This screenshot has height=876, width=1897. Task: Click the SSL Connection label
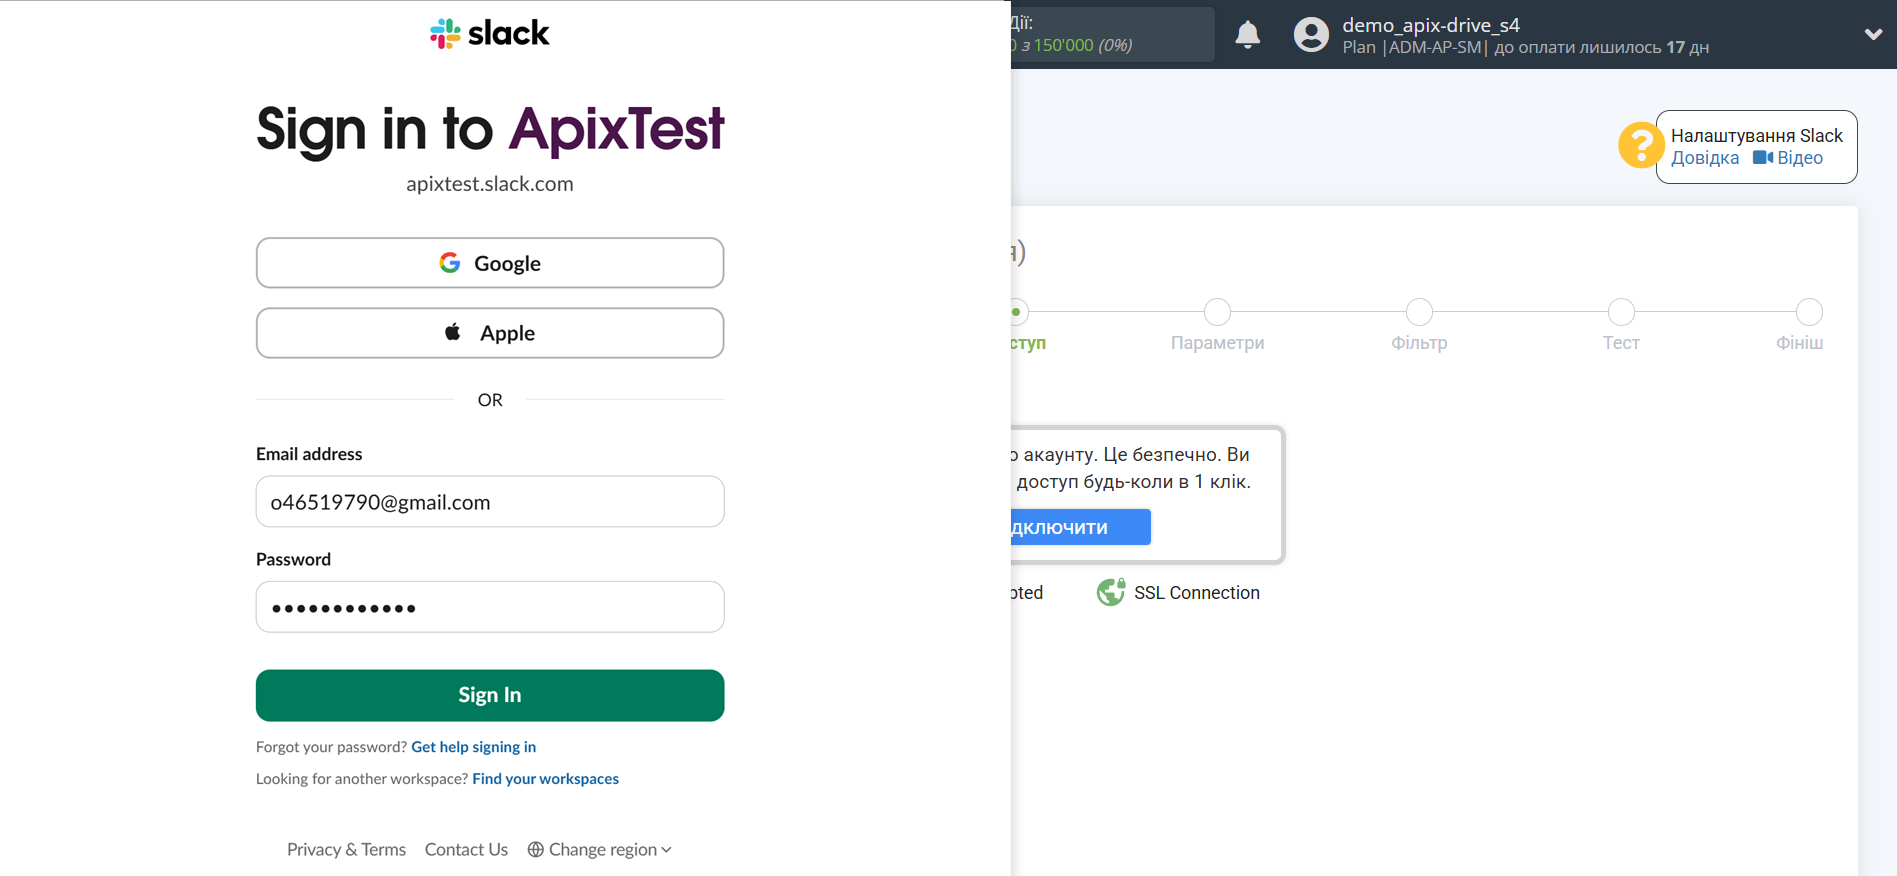[1197, 593]
